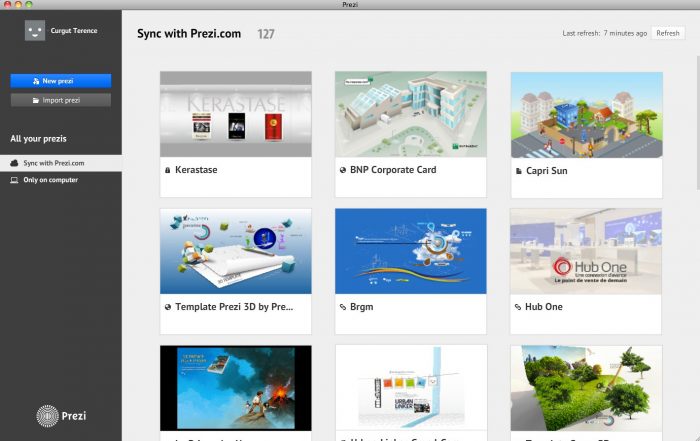Click the red close window button
The image size is (700, 441).
8,4
